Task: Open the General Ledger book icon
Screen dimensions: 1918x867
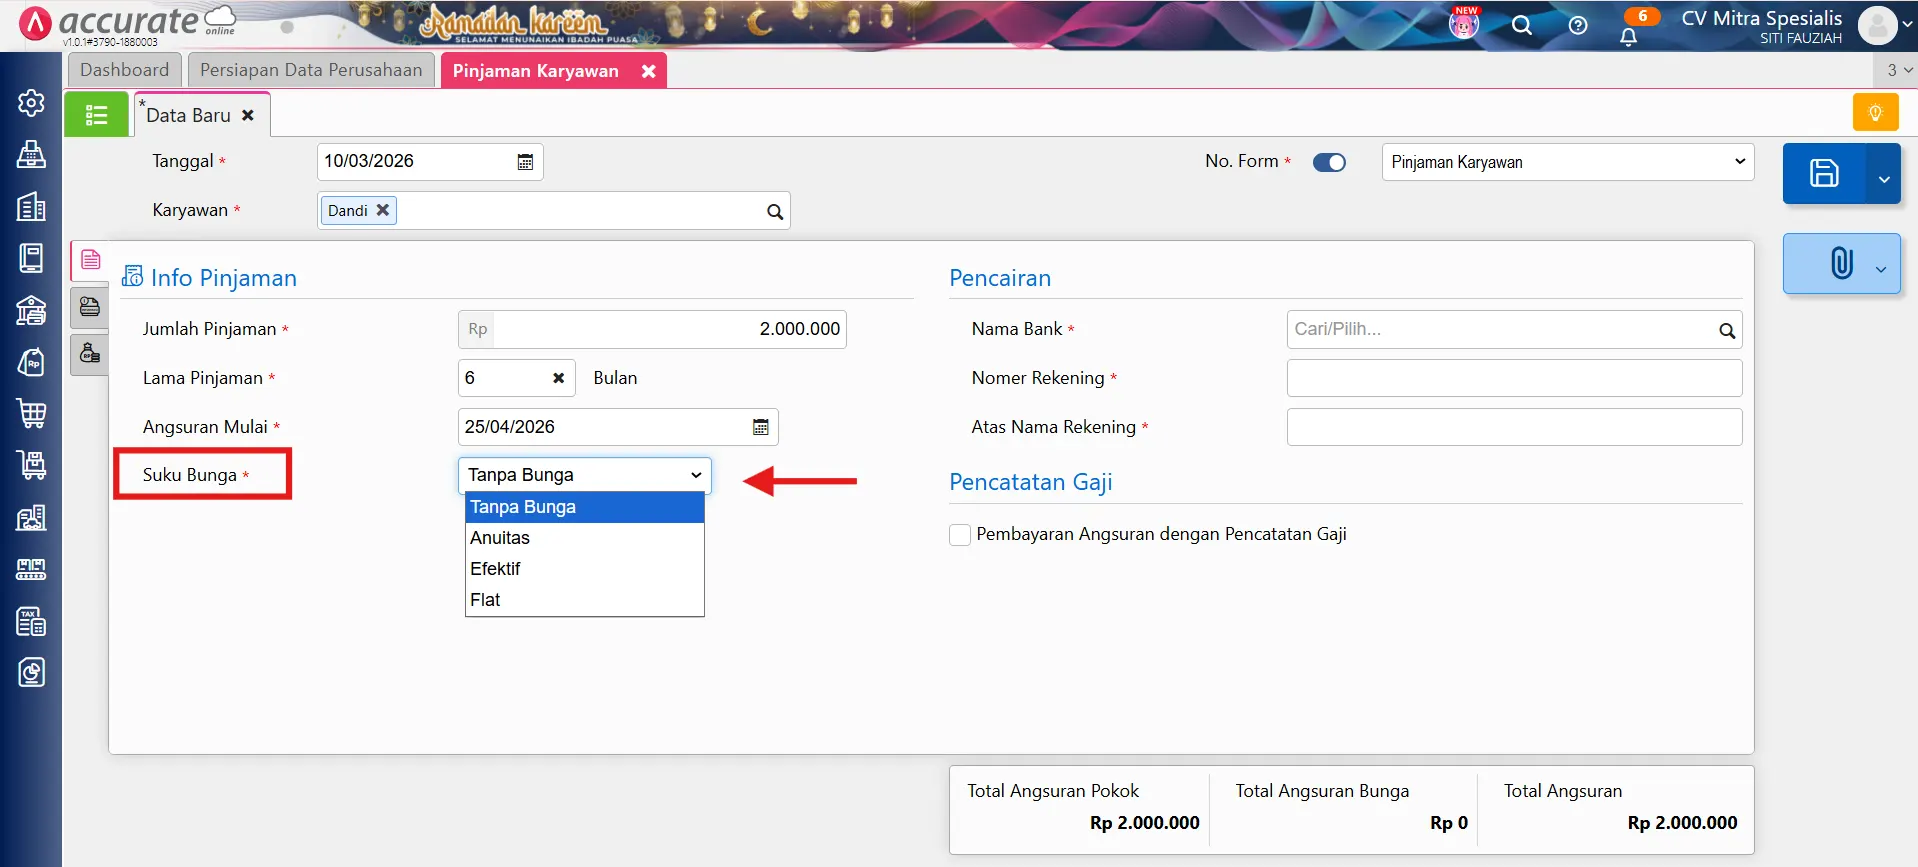Action: pos(31,258)
